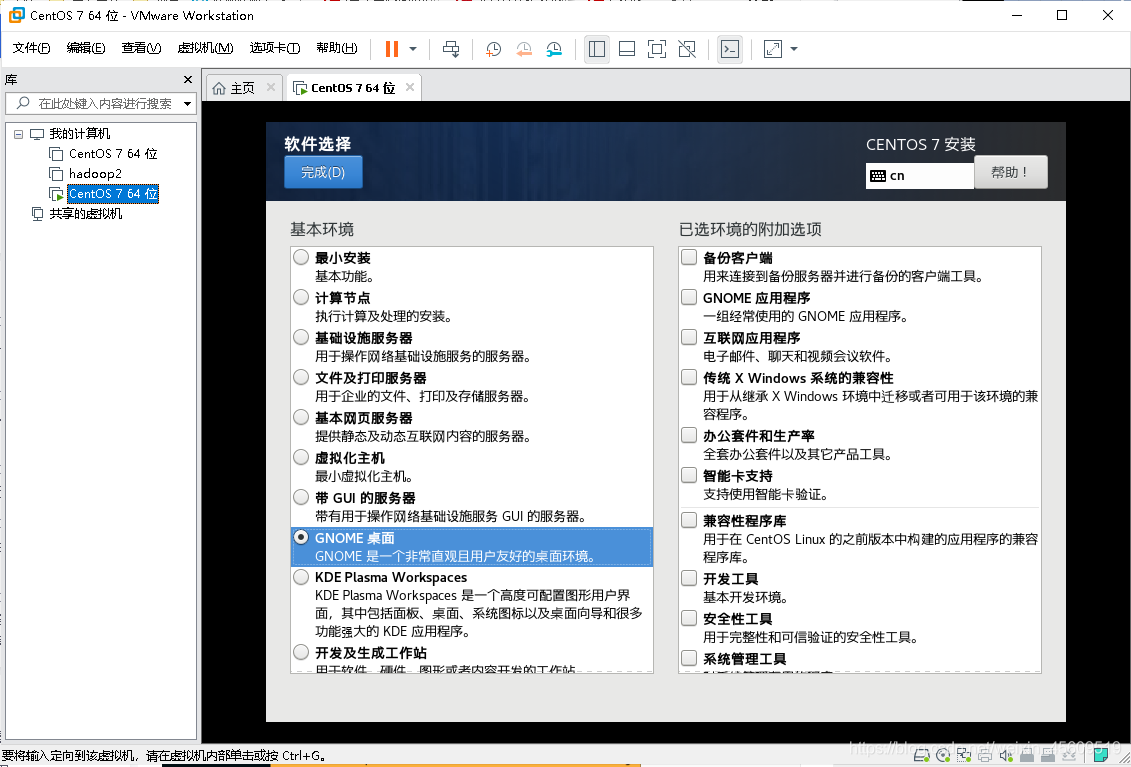Click the stretch guest display icon
The height and width of the screenshot is (767, 1131).
coord(773,49)
